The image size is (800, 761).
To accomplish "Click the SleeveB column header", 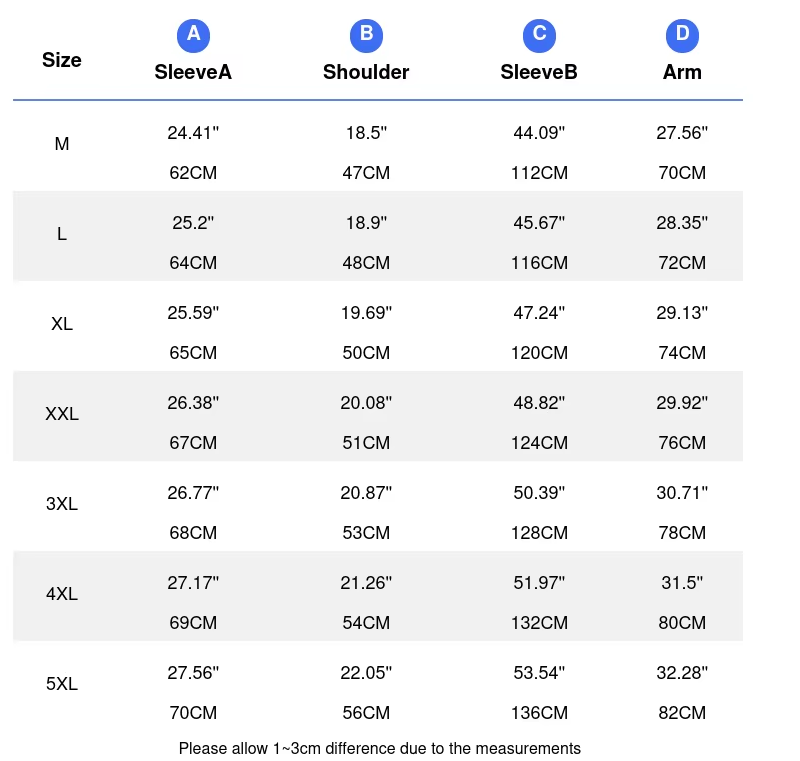I will point(539,72).
